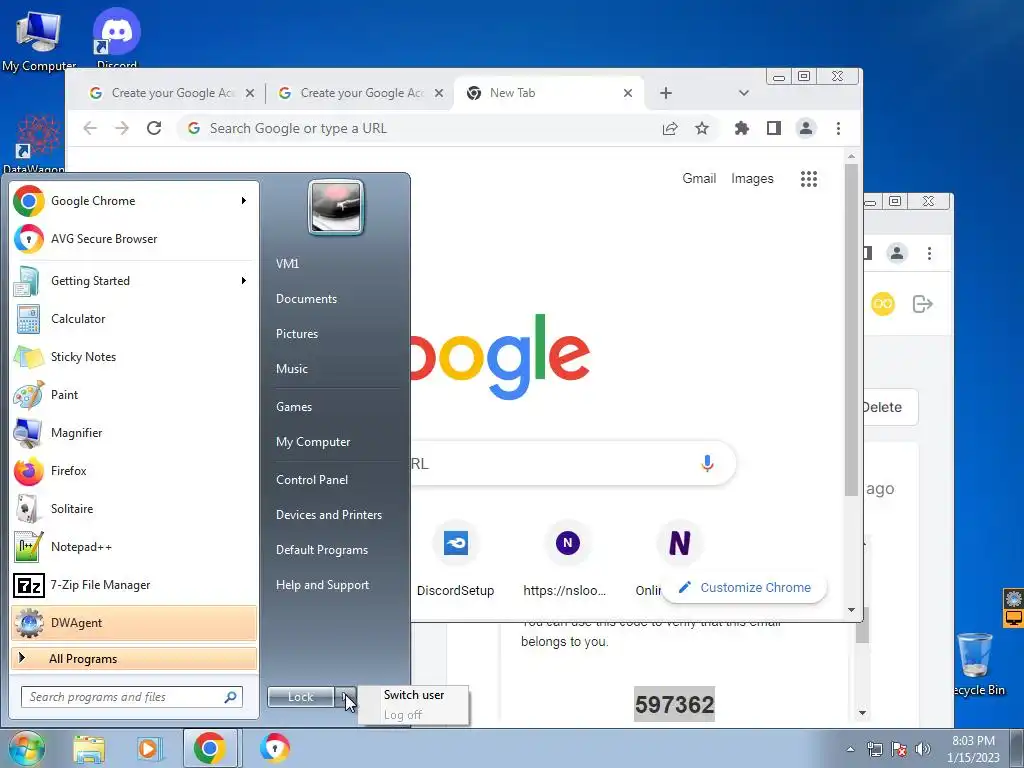
Task: Open Help and Support
Action: point(323,585)
